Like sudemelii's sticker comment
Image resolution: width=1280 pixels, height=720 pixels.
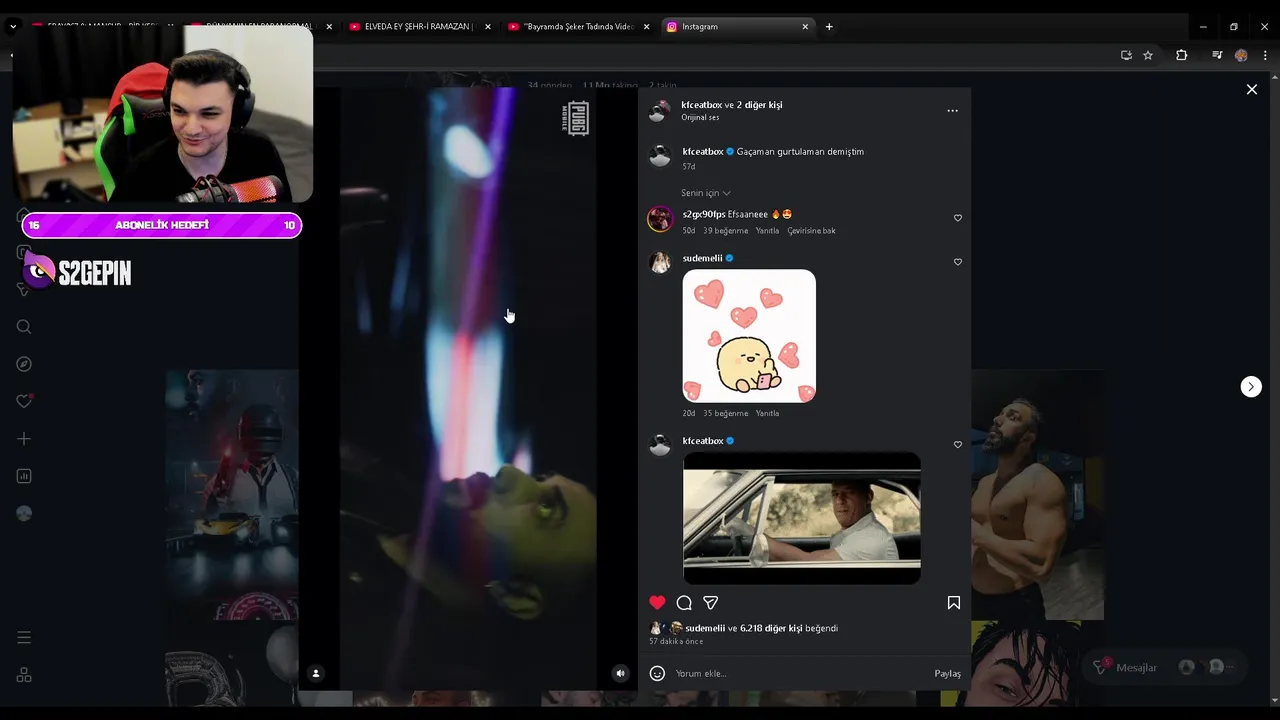pyautogui.click(x=957, y=262)
